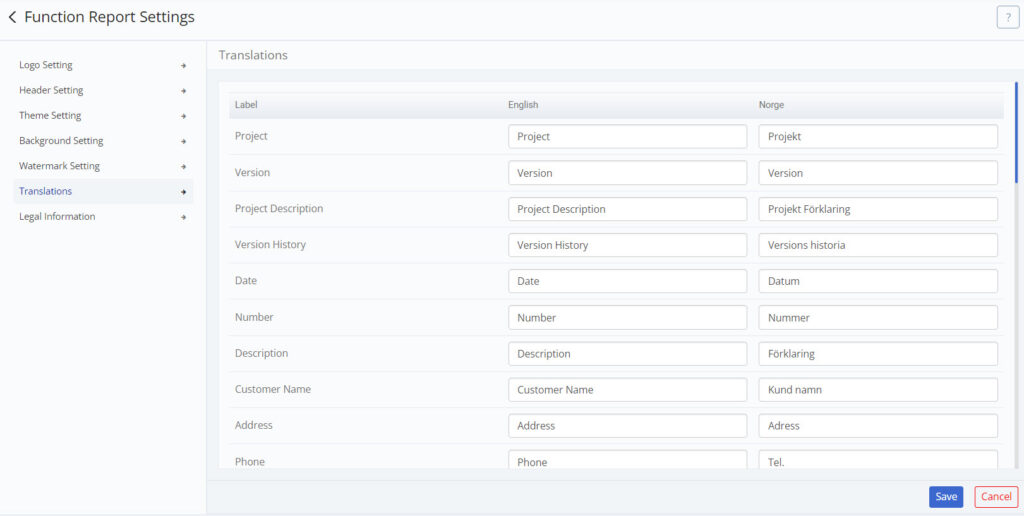The height and width of the screenshot is (516, 1024).
Task: Click the English field for Customer Name
Action: pos(628,389)
